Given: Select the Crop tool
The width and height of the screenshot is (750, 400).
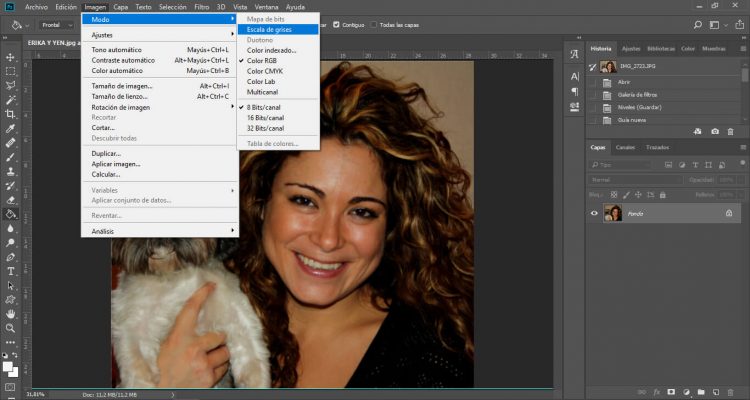Looking at the screenshot, I should pos(10,114).
